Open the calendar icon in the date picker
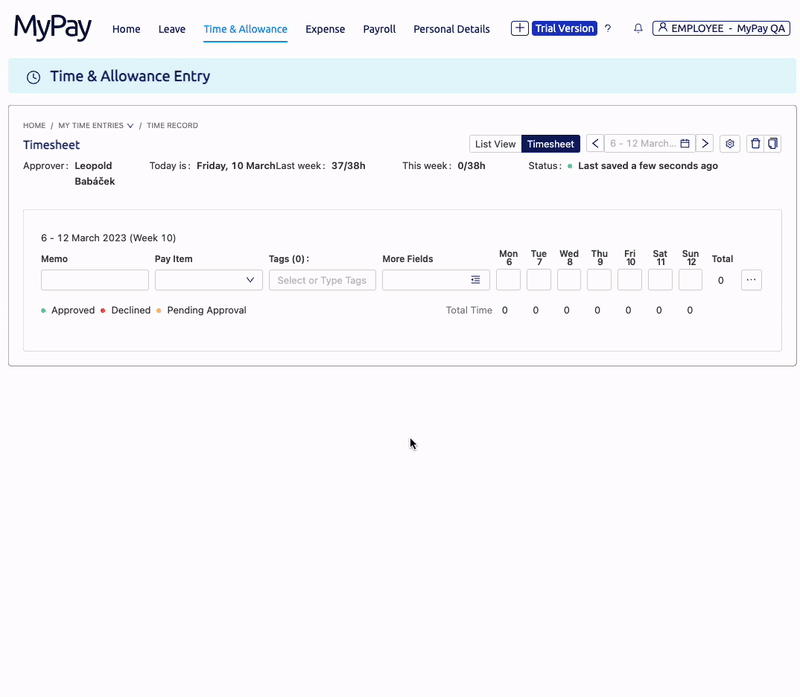 [684, 143]
